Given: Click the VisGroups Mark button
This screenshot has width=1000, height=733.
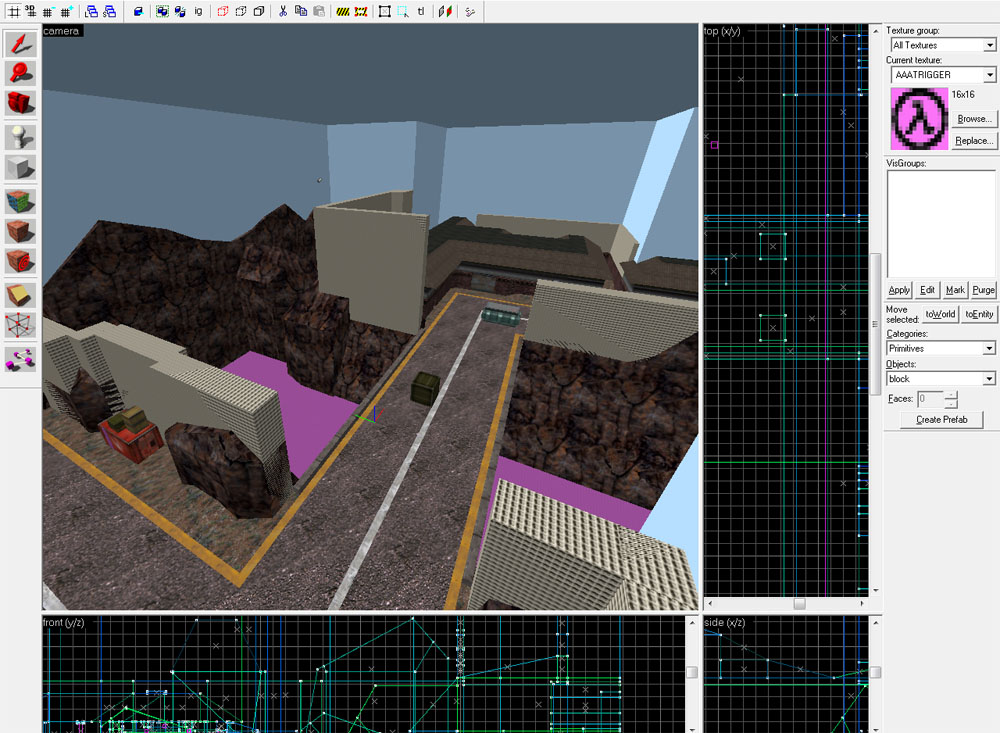Looking at the screenshot, I should click(x=955, y=290).
